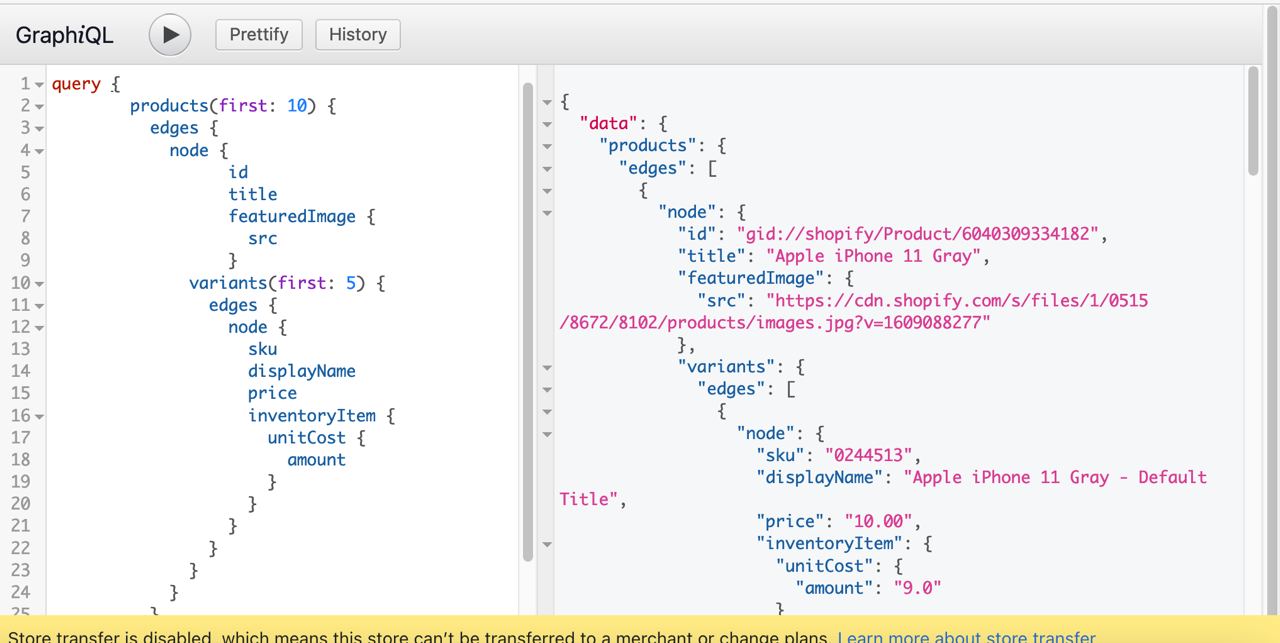This screenshot has width=1280, height=643.
Task: Click "unitCost" field on line 17
Action: [307, 437]
